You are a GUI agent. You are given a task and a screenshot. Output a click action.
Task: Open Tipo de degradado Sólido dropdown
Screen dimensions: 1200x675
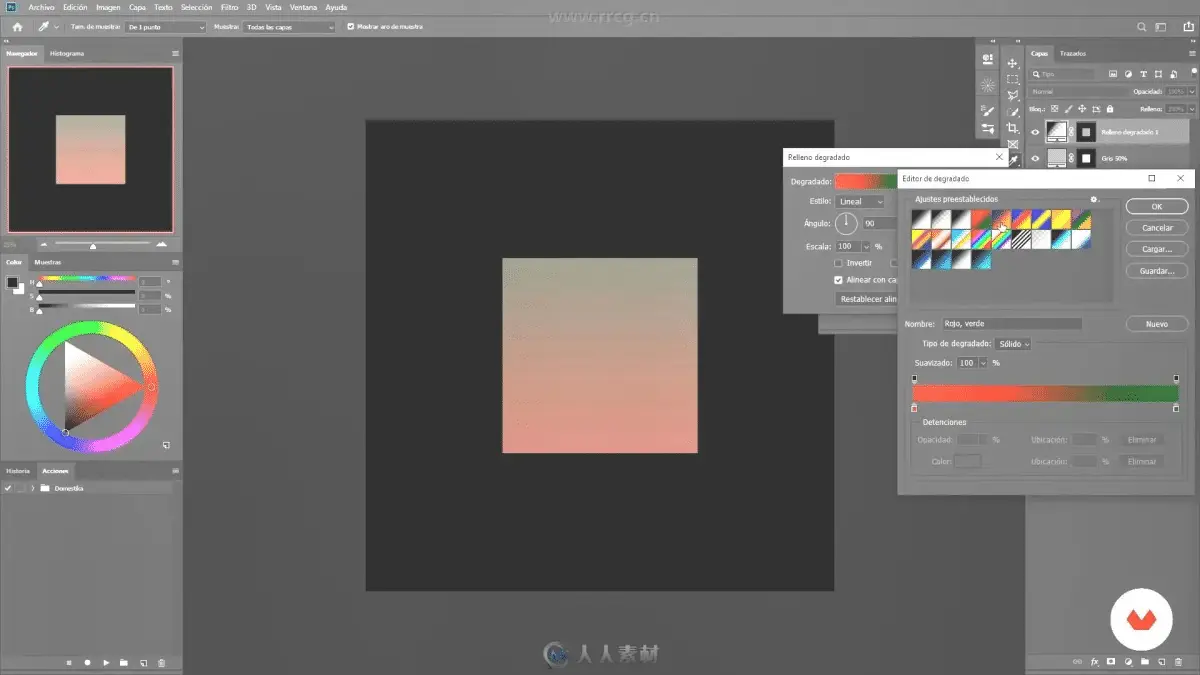click(1013, 343)
